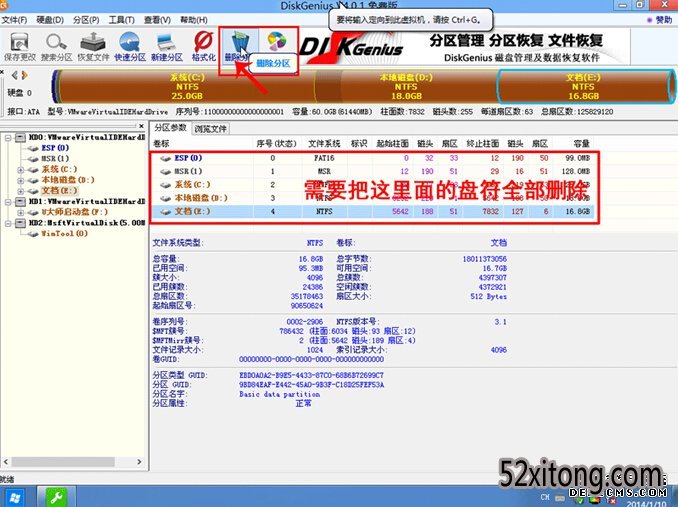Select the 文档(E:) partition bar segment
This screenshot has height=507, width=678.
[x=584, y=86]
